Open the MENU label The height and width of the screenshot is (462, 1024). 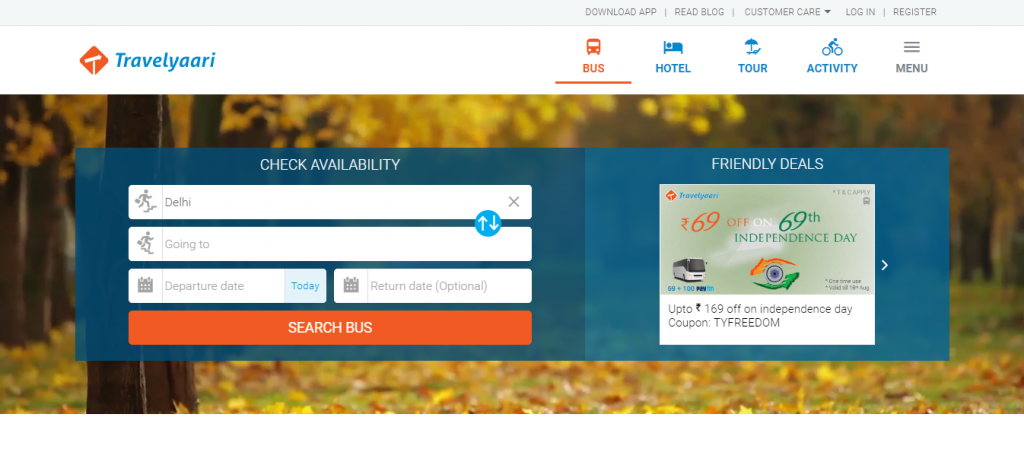(x=912, y=68)
